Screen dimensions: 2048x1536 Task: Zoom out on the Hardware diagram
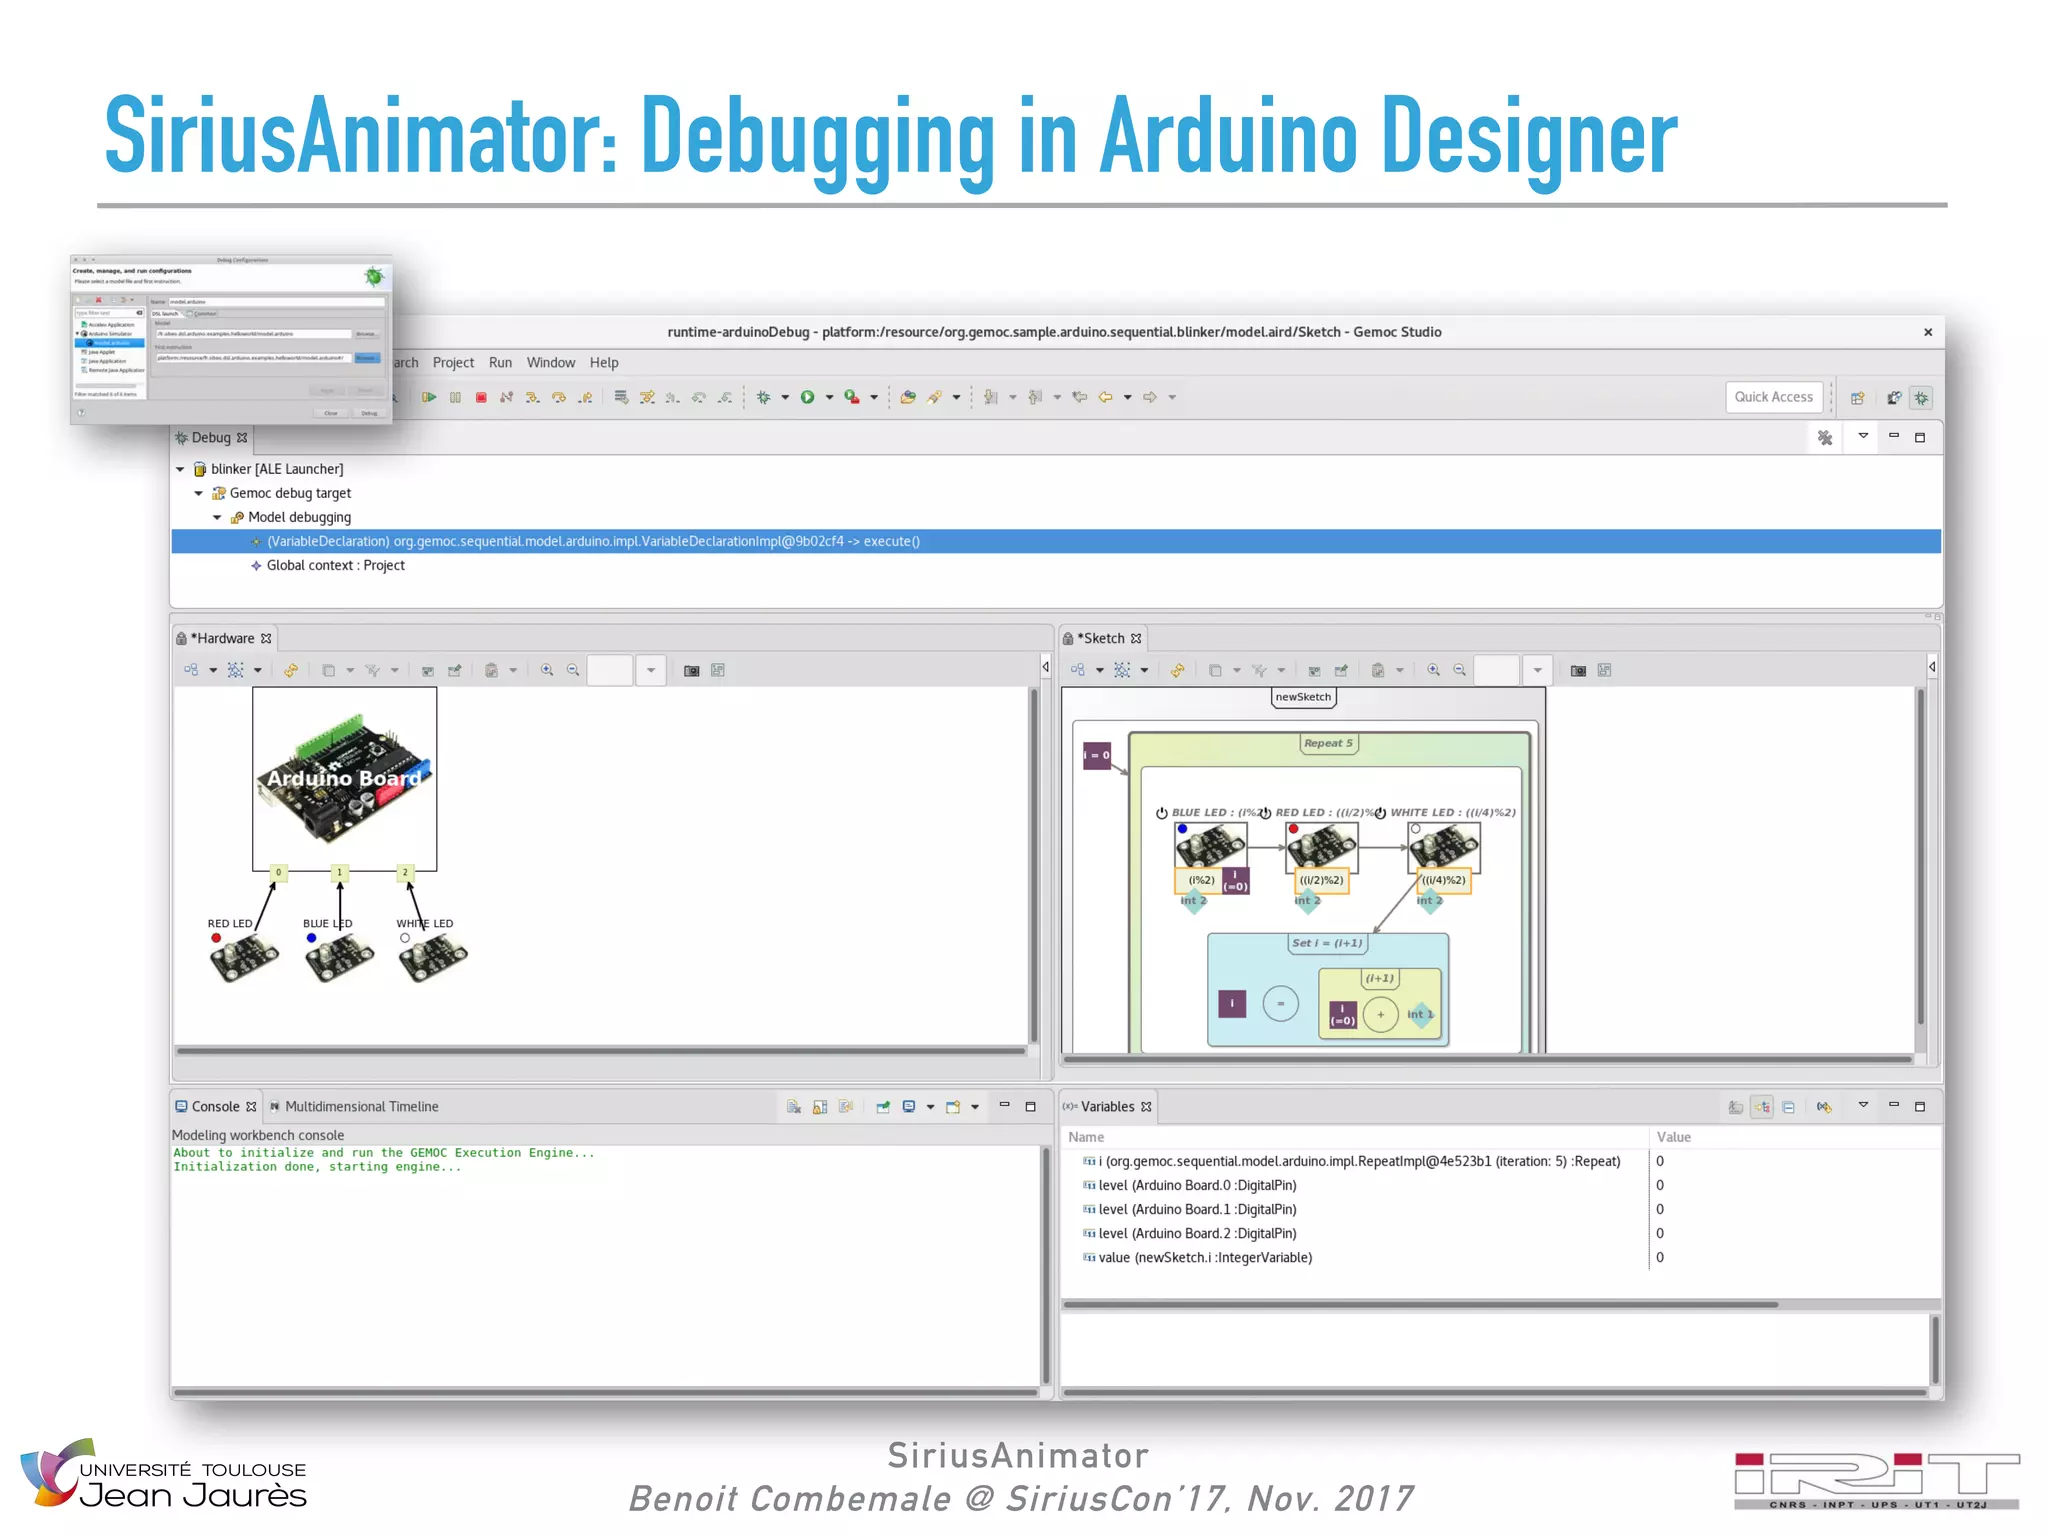tap(573, 670)
